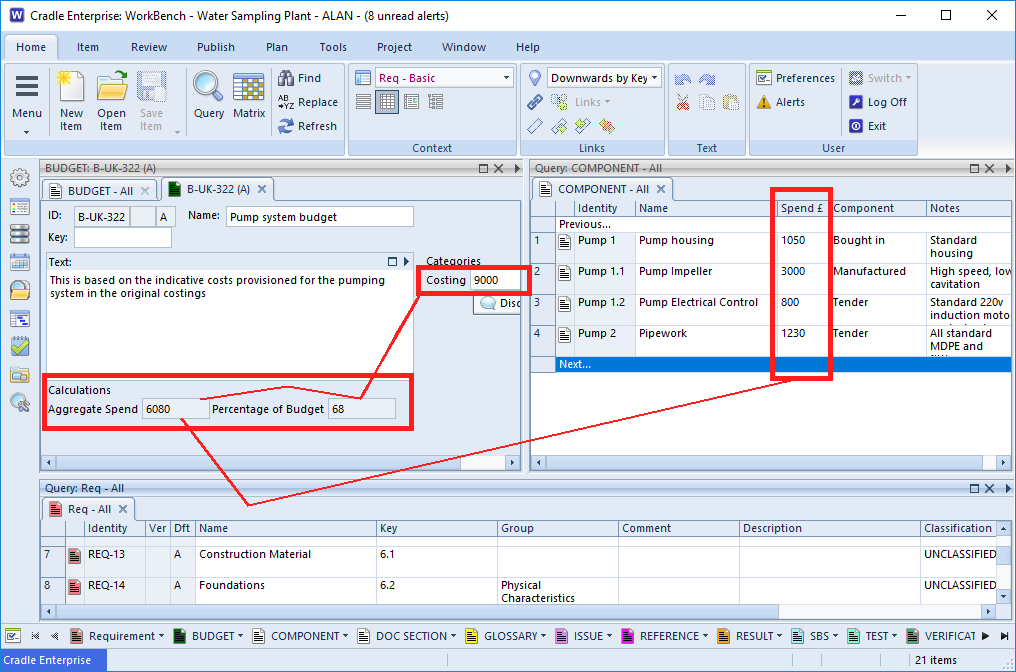Image resolution: width=1016 pixels, height=672 pixels.
Task: Expand the Menu dropdown button
Action: click(27, 130)
